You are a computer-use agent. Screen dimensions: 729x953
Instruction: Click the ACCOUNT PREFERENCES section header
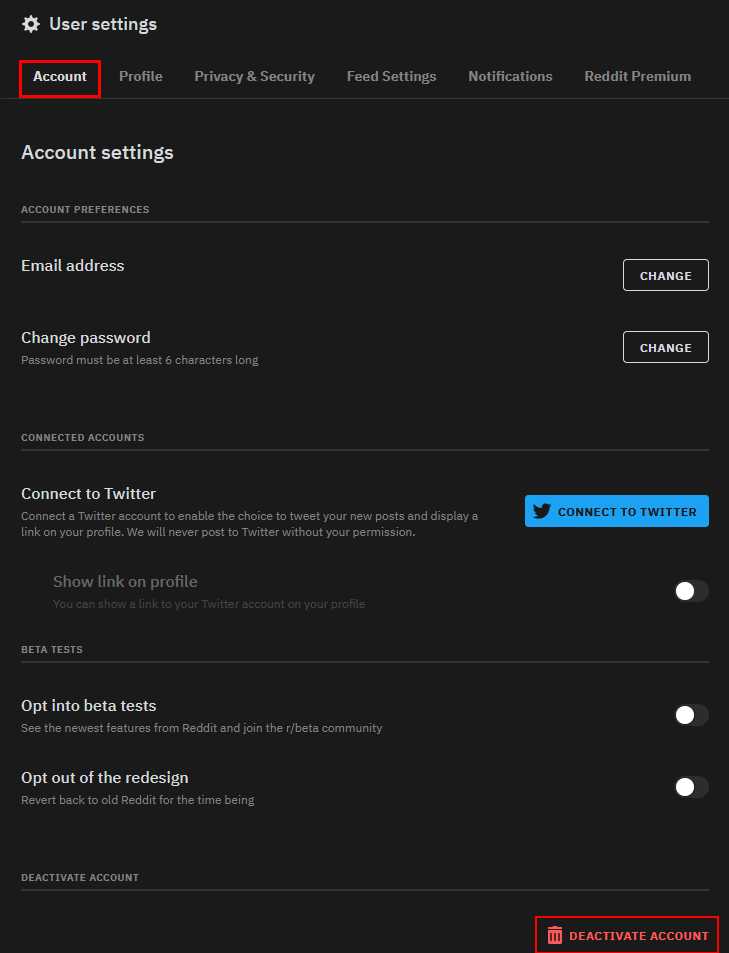pos(85,210)
